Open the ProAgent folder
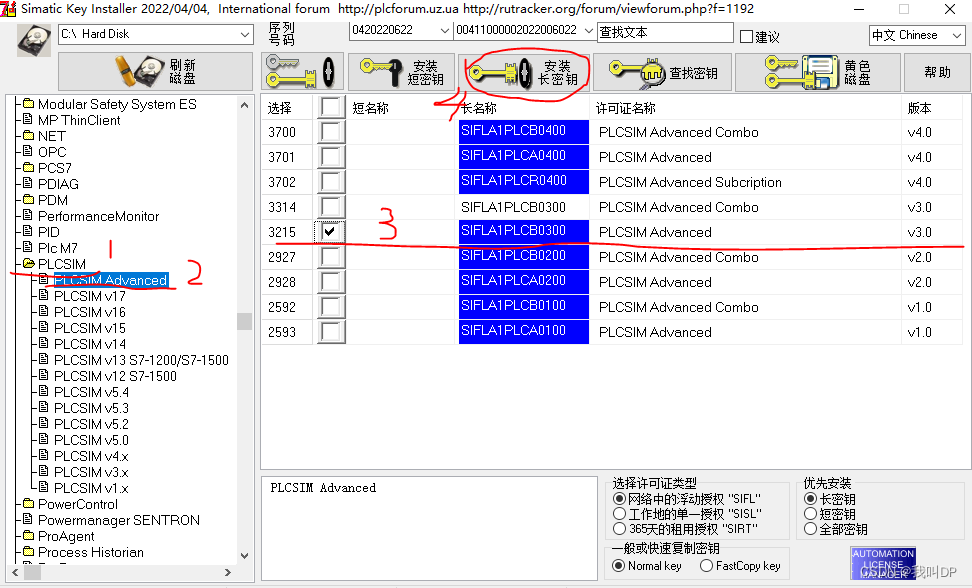The width and height of the screenshot is (972, 588). [66, 537]
